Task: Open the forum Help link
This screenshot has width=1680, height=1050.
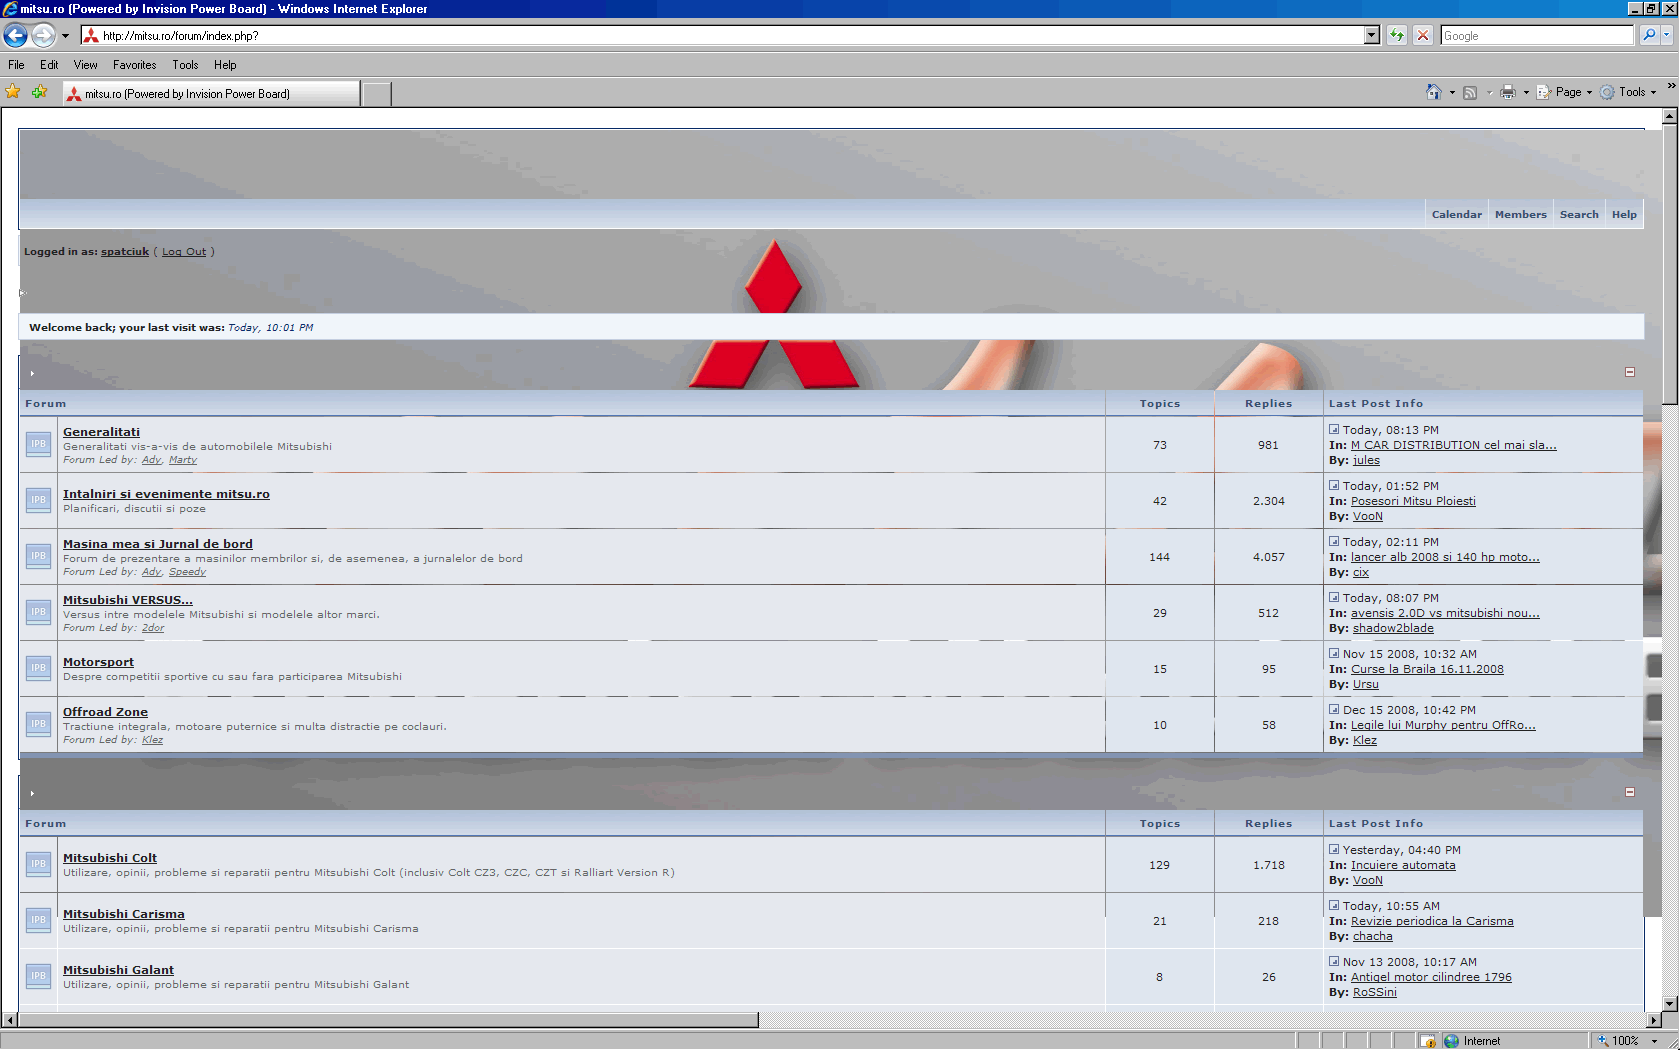Action: click(1624, 214)
